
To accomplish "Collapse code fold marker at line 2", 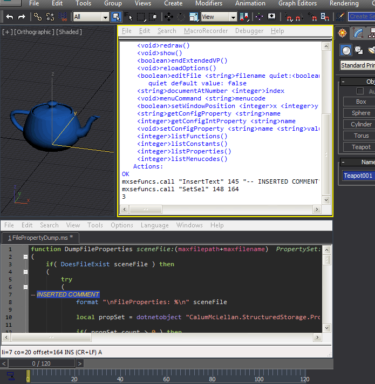I will pos(25,257).
